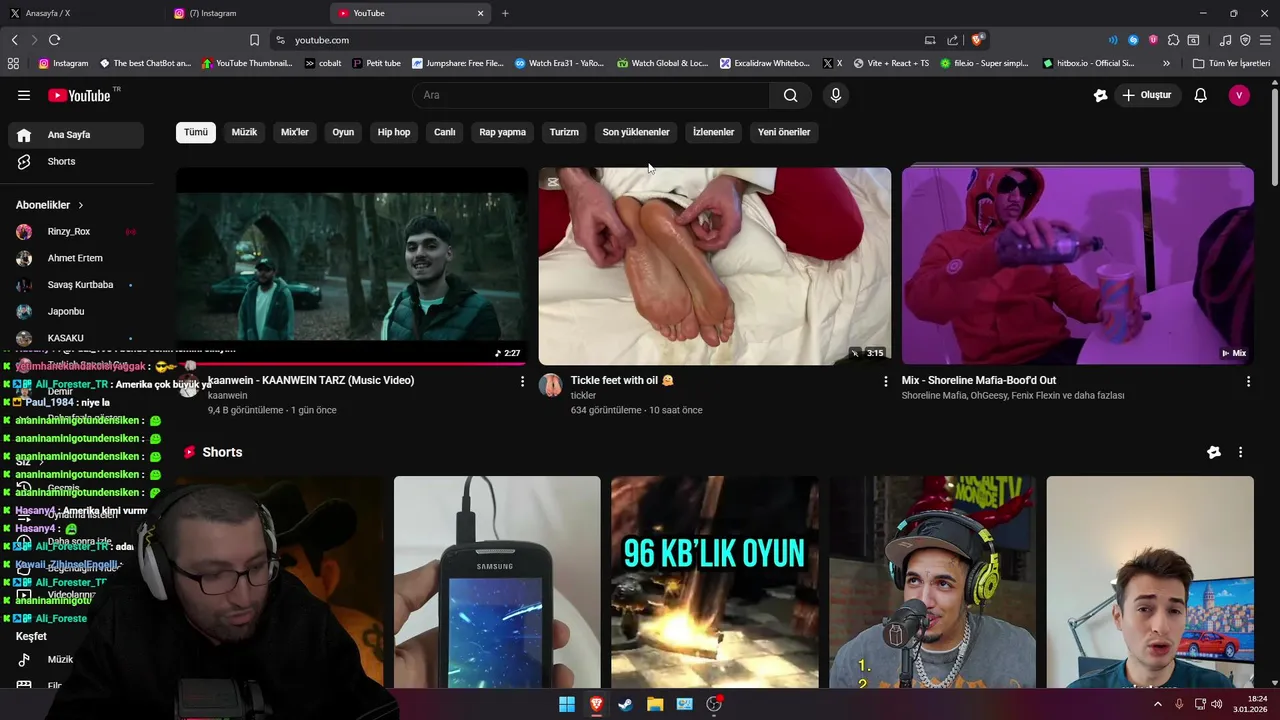
Task: Open Brave VPN shield icon
Action: (1245, 40)
